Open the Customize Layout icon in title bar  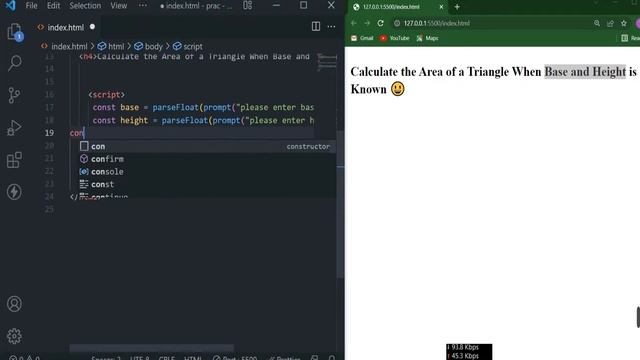coord(247,5)
